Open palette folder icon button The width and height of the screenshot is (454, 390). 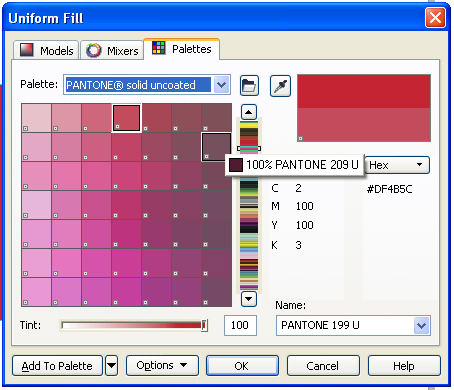pyautogui.click(x=249, y=86)
